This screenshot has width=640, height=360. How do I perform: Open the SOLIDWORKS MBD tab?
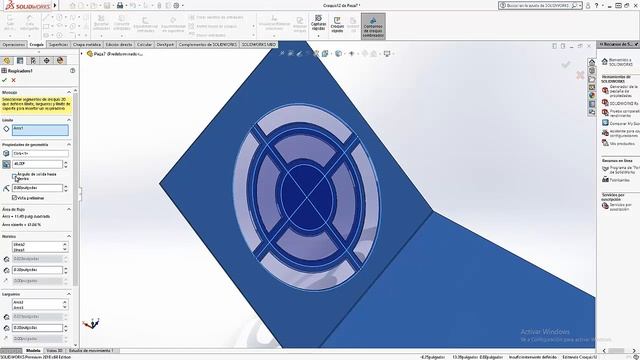tap(259, 44)
